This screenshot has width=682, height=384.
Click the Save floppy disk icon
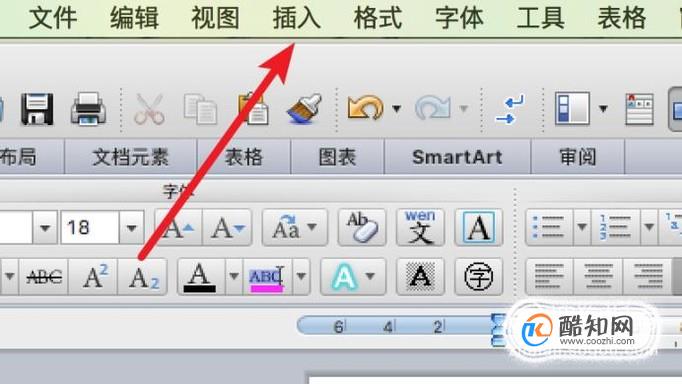tap(37, 109)
